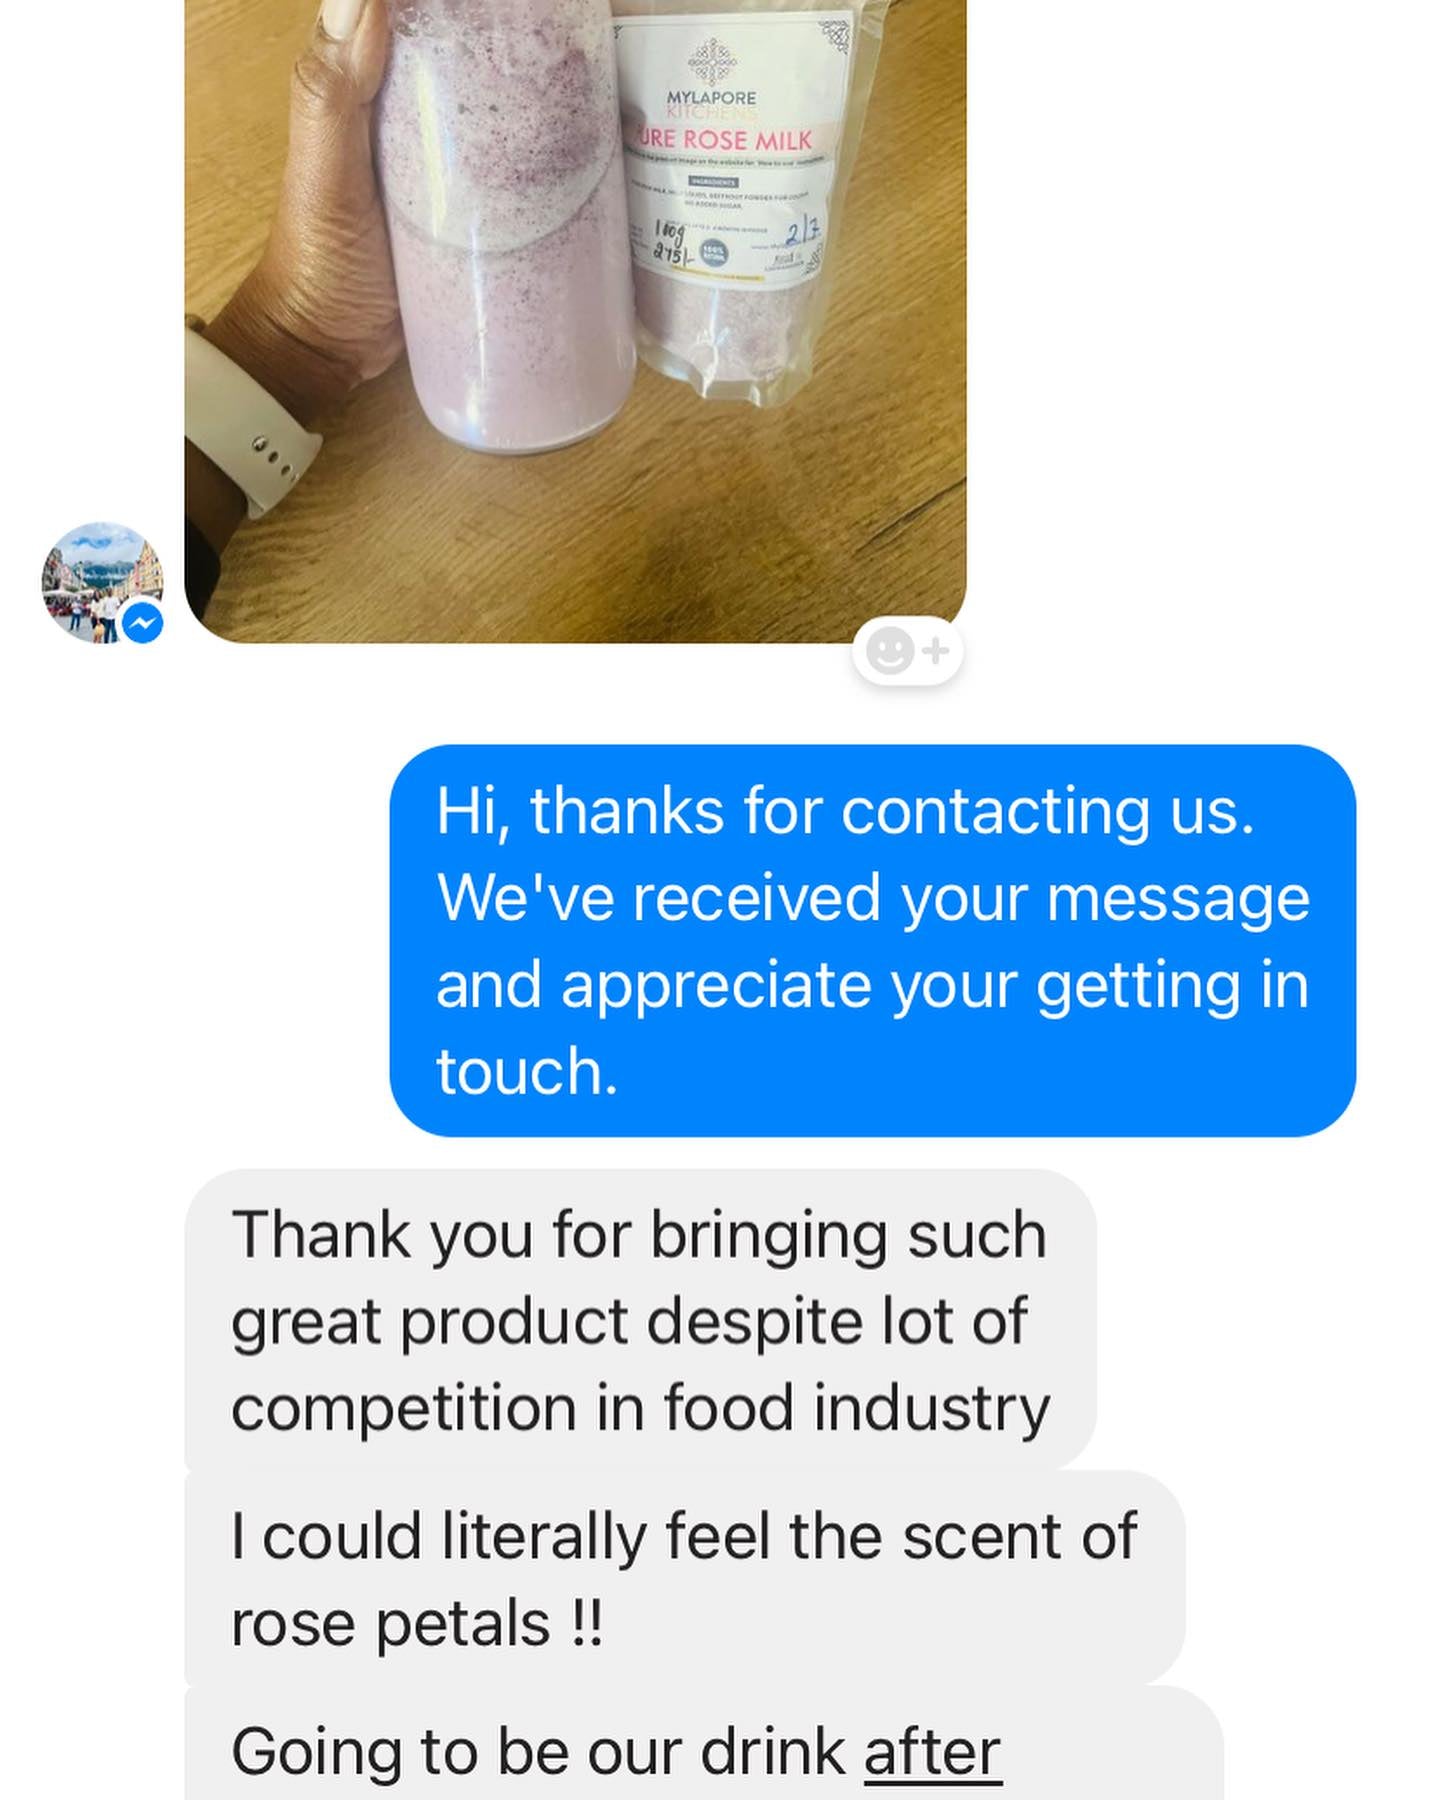Tap the plus sign on the reaction button
The width and height of the screenshot is (1440, 1800).
[x=936, y=652]
